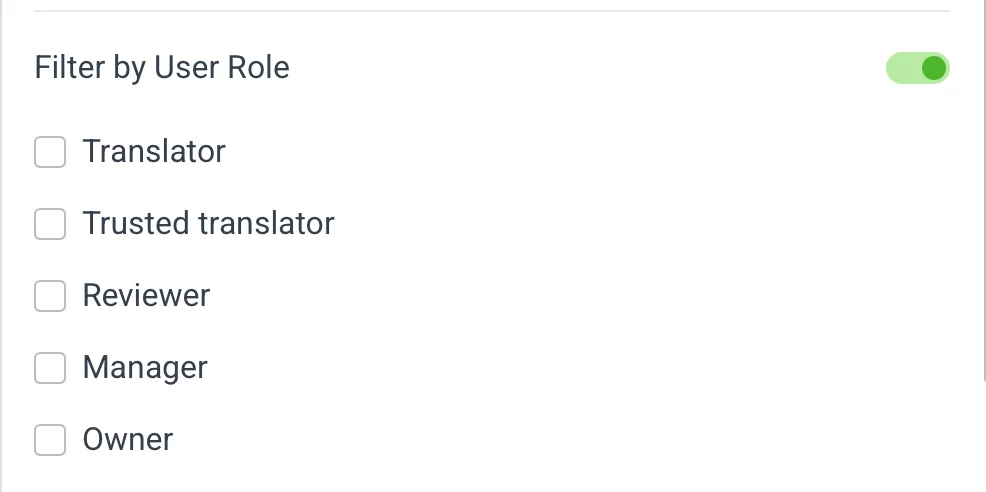The height and width of the screenshot is (492, 986).
Task: Check the Translator checkbox
Action: (x=50, y=152)
